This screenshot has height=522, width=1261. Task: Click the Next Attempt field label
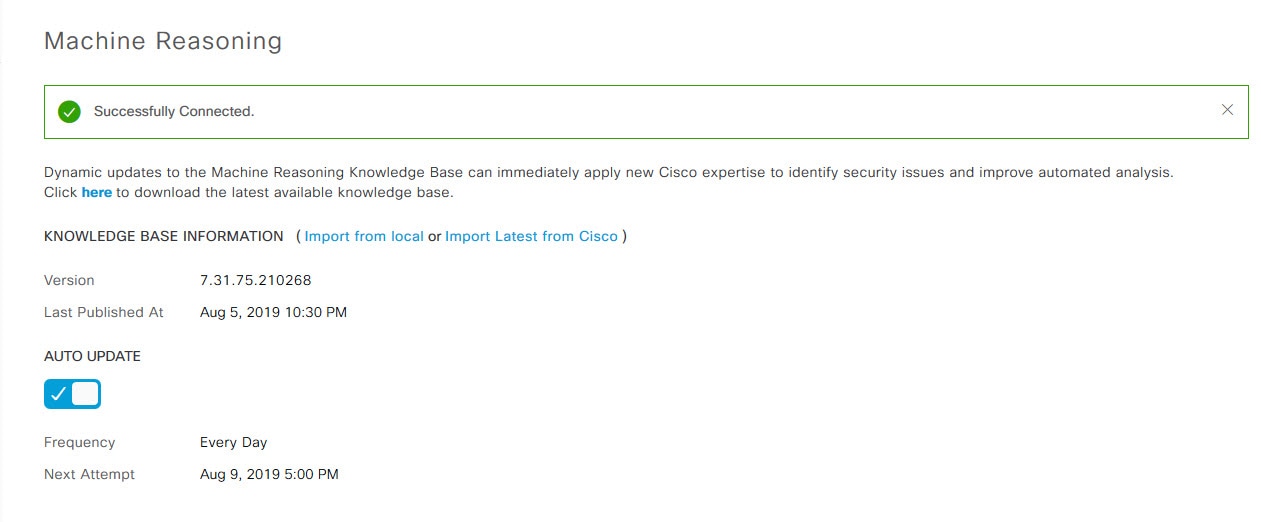89,474
